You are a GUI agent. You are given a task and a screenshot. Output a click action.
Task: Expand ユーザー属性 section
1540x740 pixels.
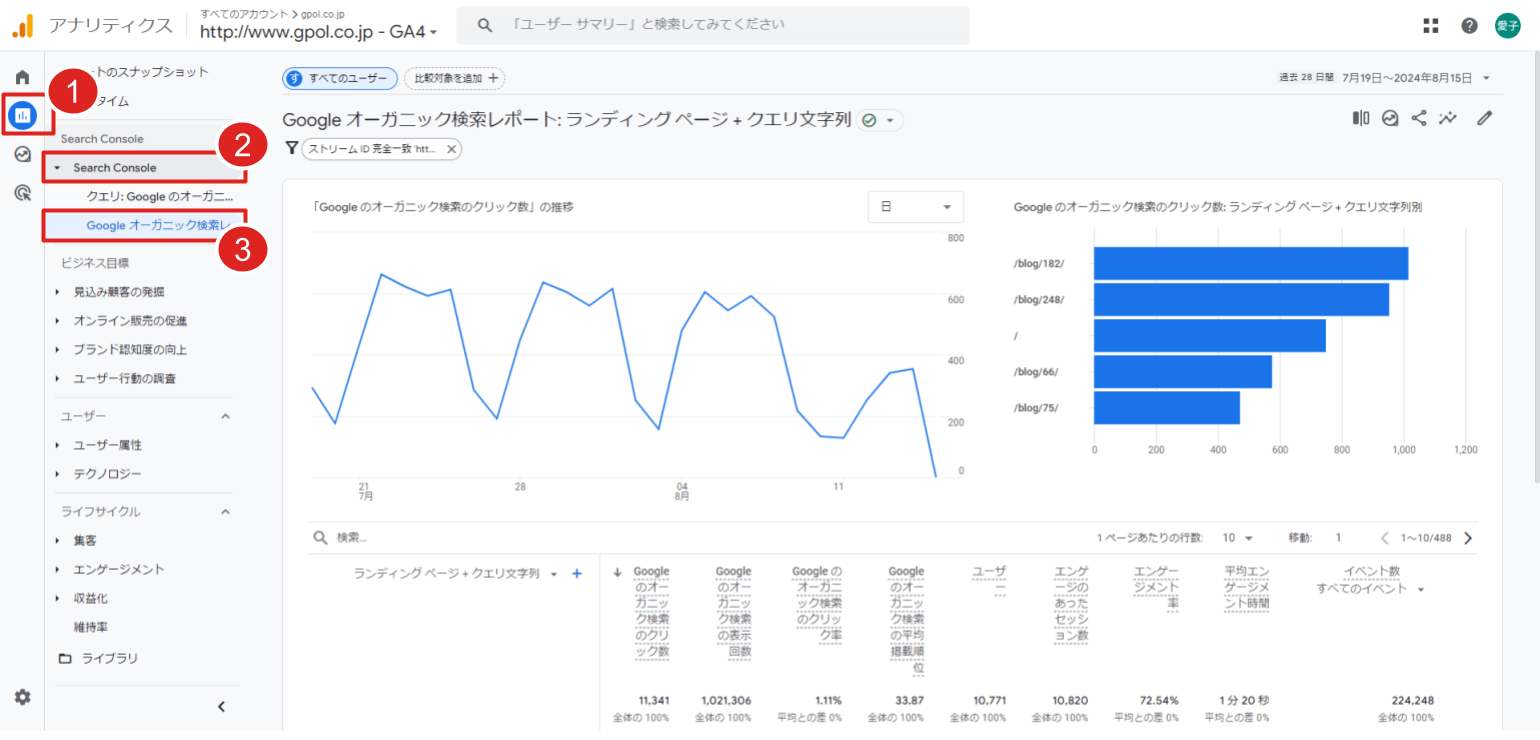point(57,445)
